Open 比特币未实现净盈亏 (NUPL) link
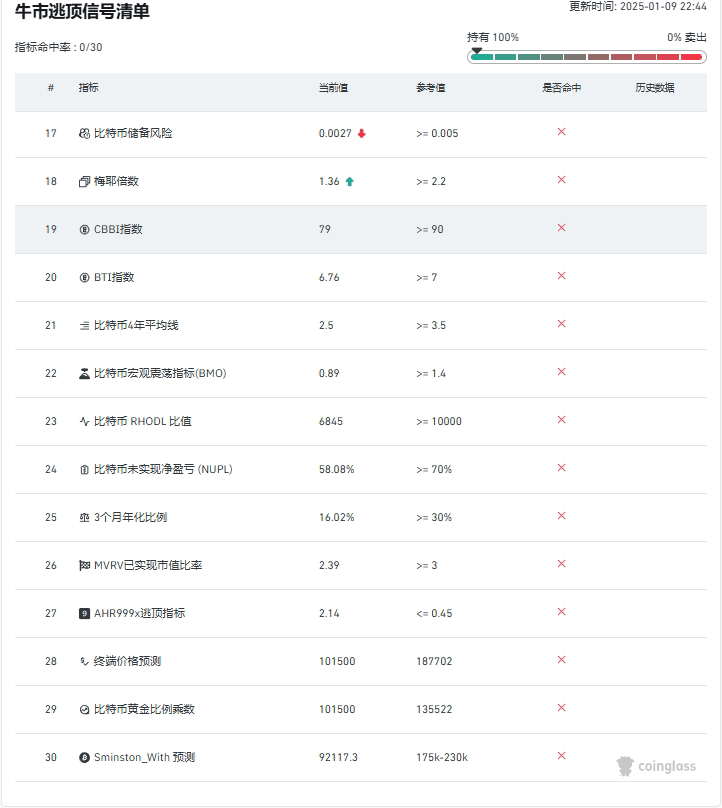The height and width of the screenshot is (808, 722). click(163, 469)
